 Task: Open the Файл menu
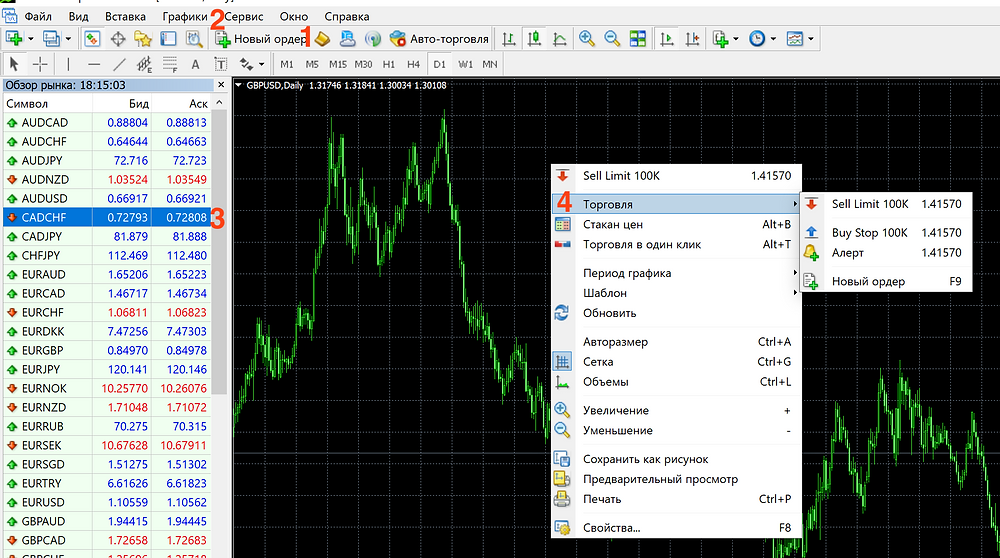coord(38,17)
